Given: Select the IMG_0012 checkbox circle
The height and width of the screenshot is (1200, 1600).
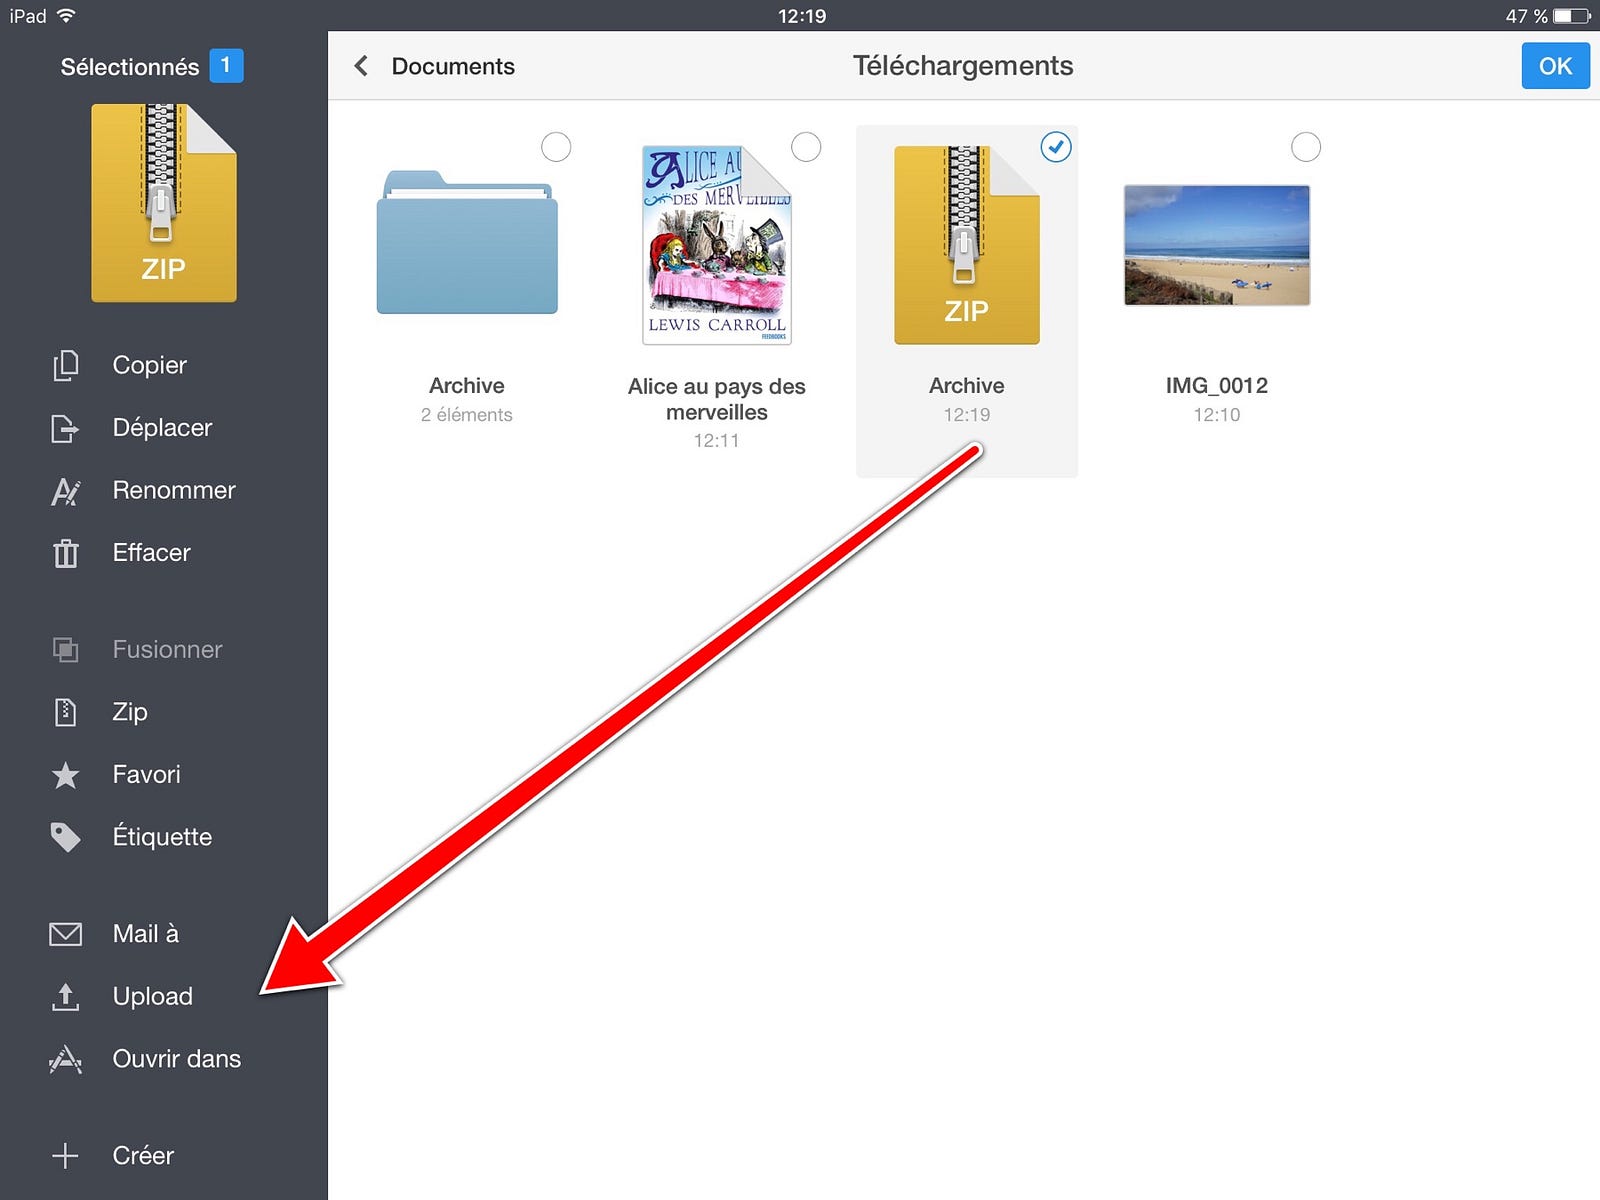Looking at the screenshot, I should [x=1306, y=147].
